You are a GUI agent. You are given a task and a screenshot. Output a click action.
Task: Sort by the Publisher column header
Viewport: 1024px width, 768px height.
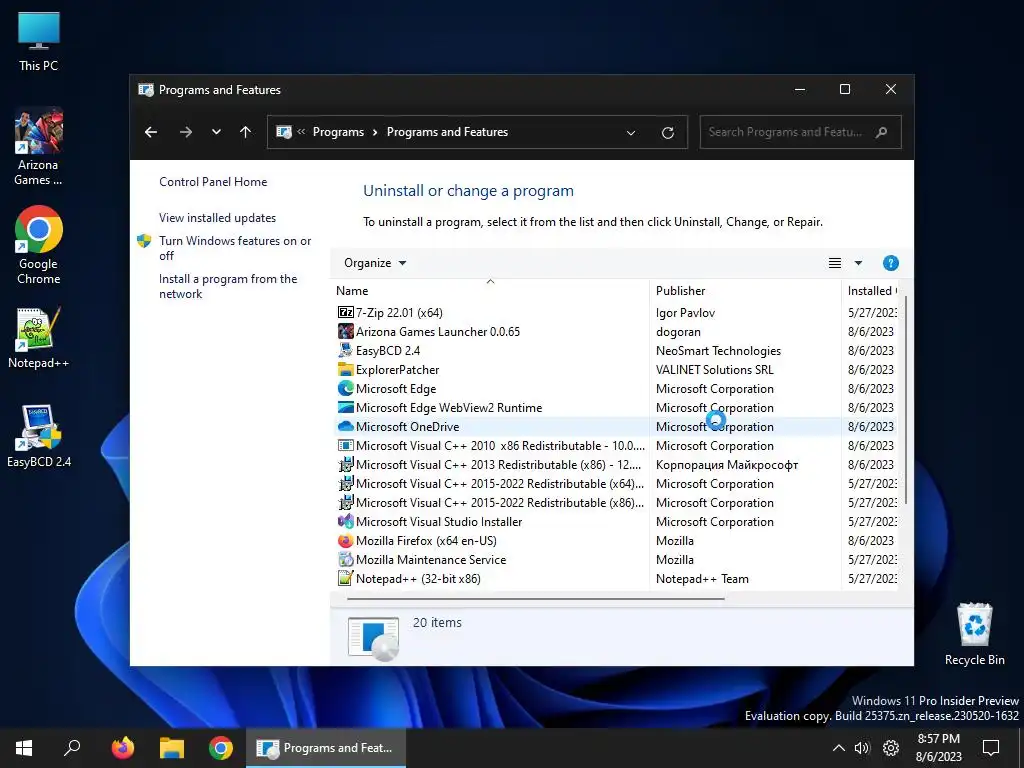click(x=745, y=291)
